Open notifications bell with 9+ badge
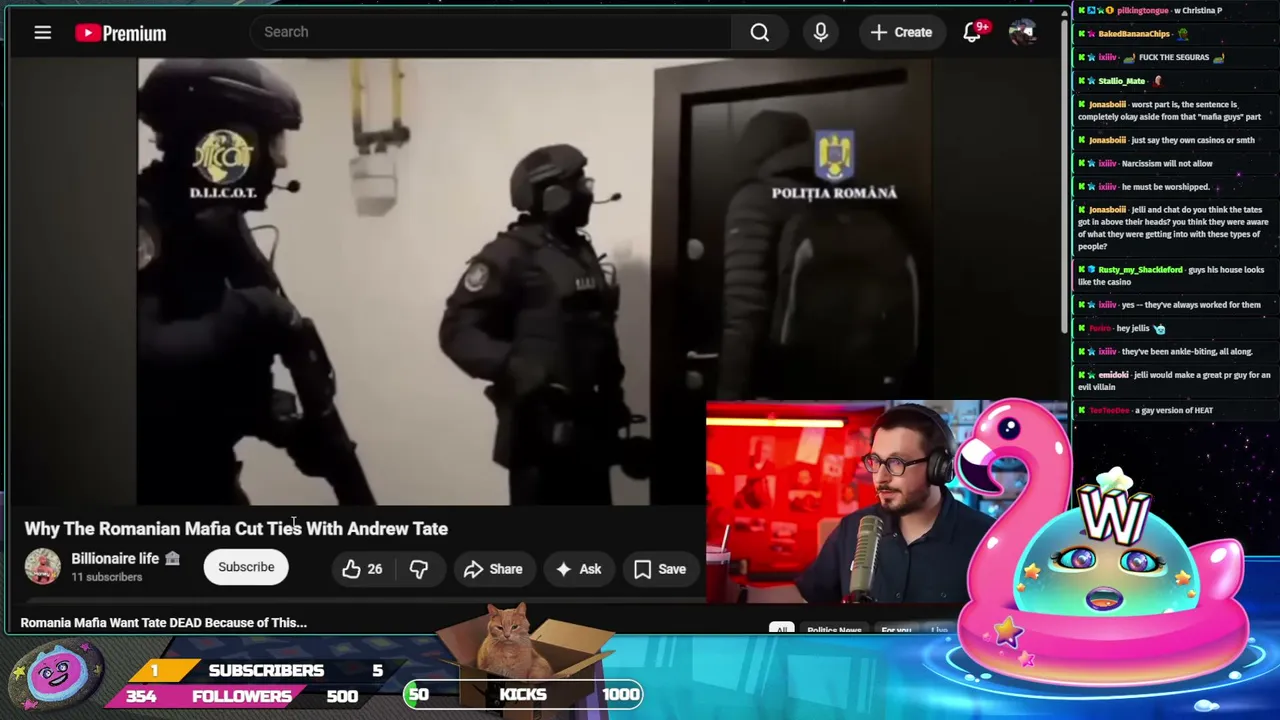The height and width of the screenshot is (720, 1280). pyautogui.click(x=972, y=32)
